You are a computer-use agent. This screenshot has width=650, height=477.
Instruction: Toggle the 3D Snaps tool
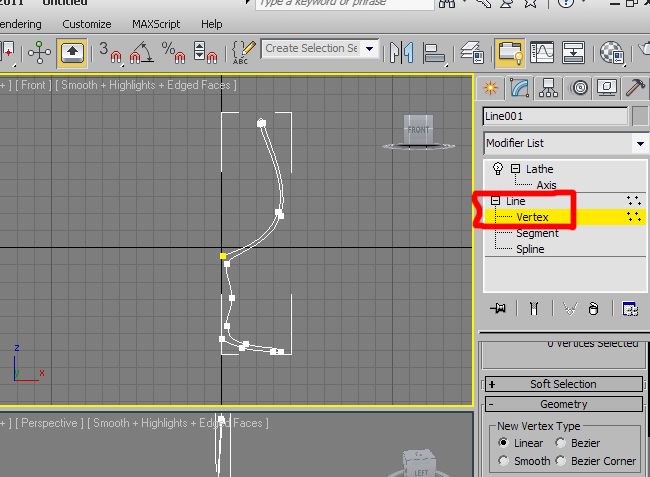(x=111, y=53)
